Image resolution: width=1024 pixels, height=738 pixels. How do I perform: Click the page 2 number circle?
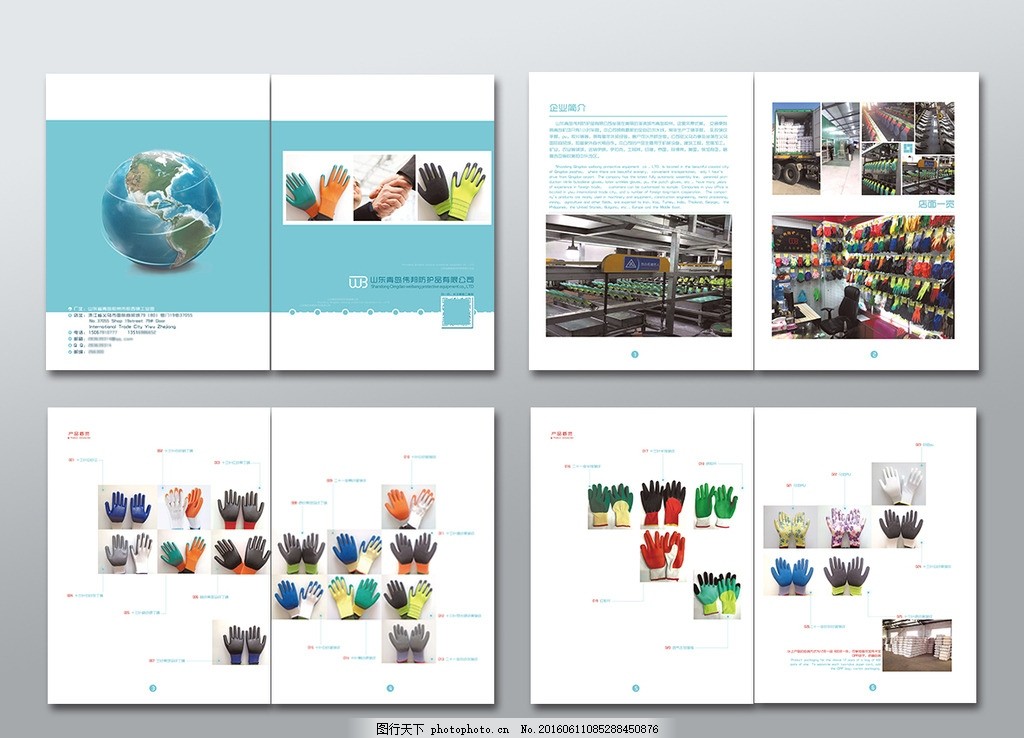tap(873, 354)
